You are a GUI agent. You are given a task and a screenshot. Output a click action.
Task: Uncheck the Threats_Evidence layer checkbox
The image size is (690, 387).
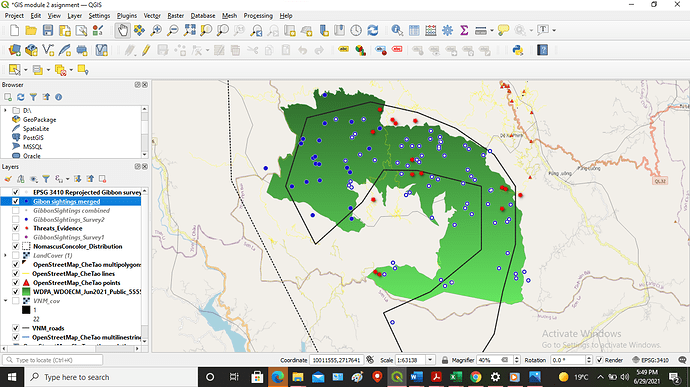tap(16, 228)
